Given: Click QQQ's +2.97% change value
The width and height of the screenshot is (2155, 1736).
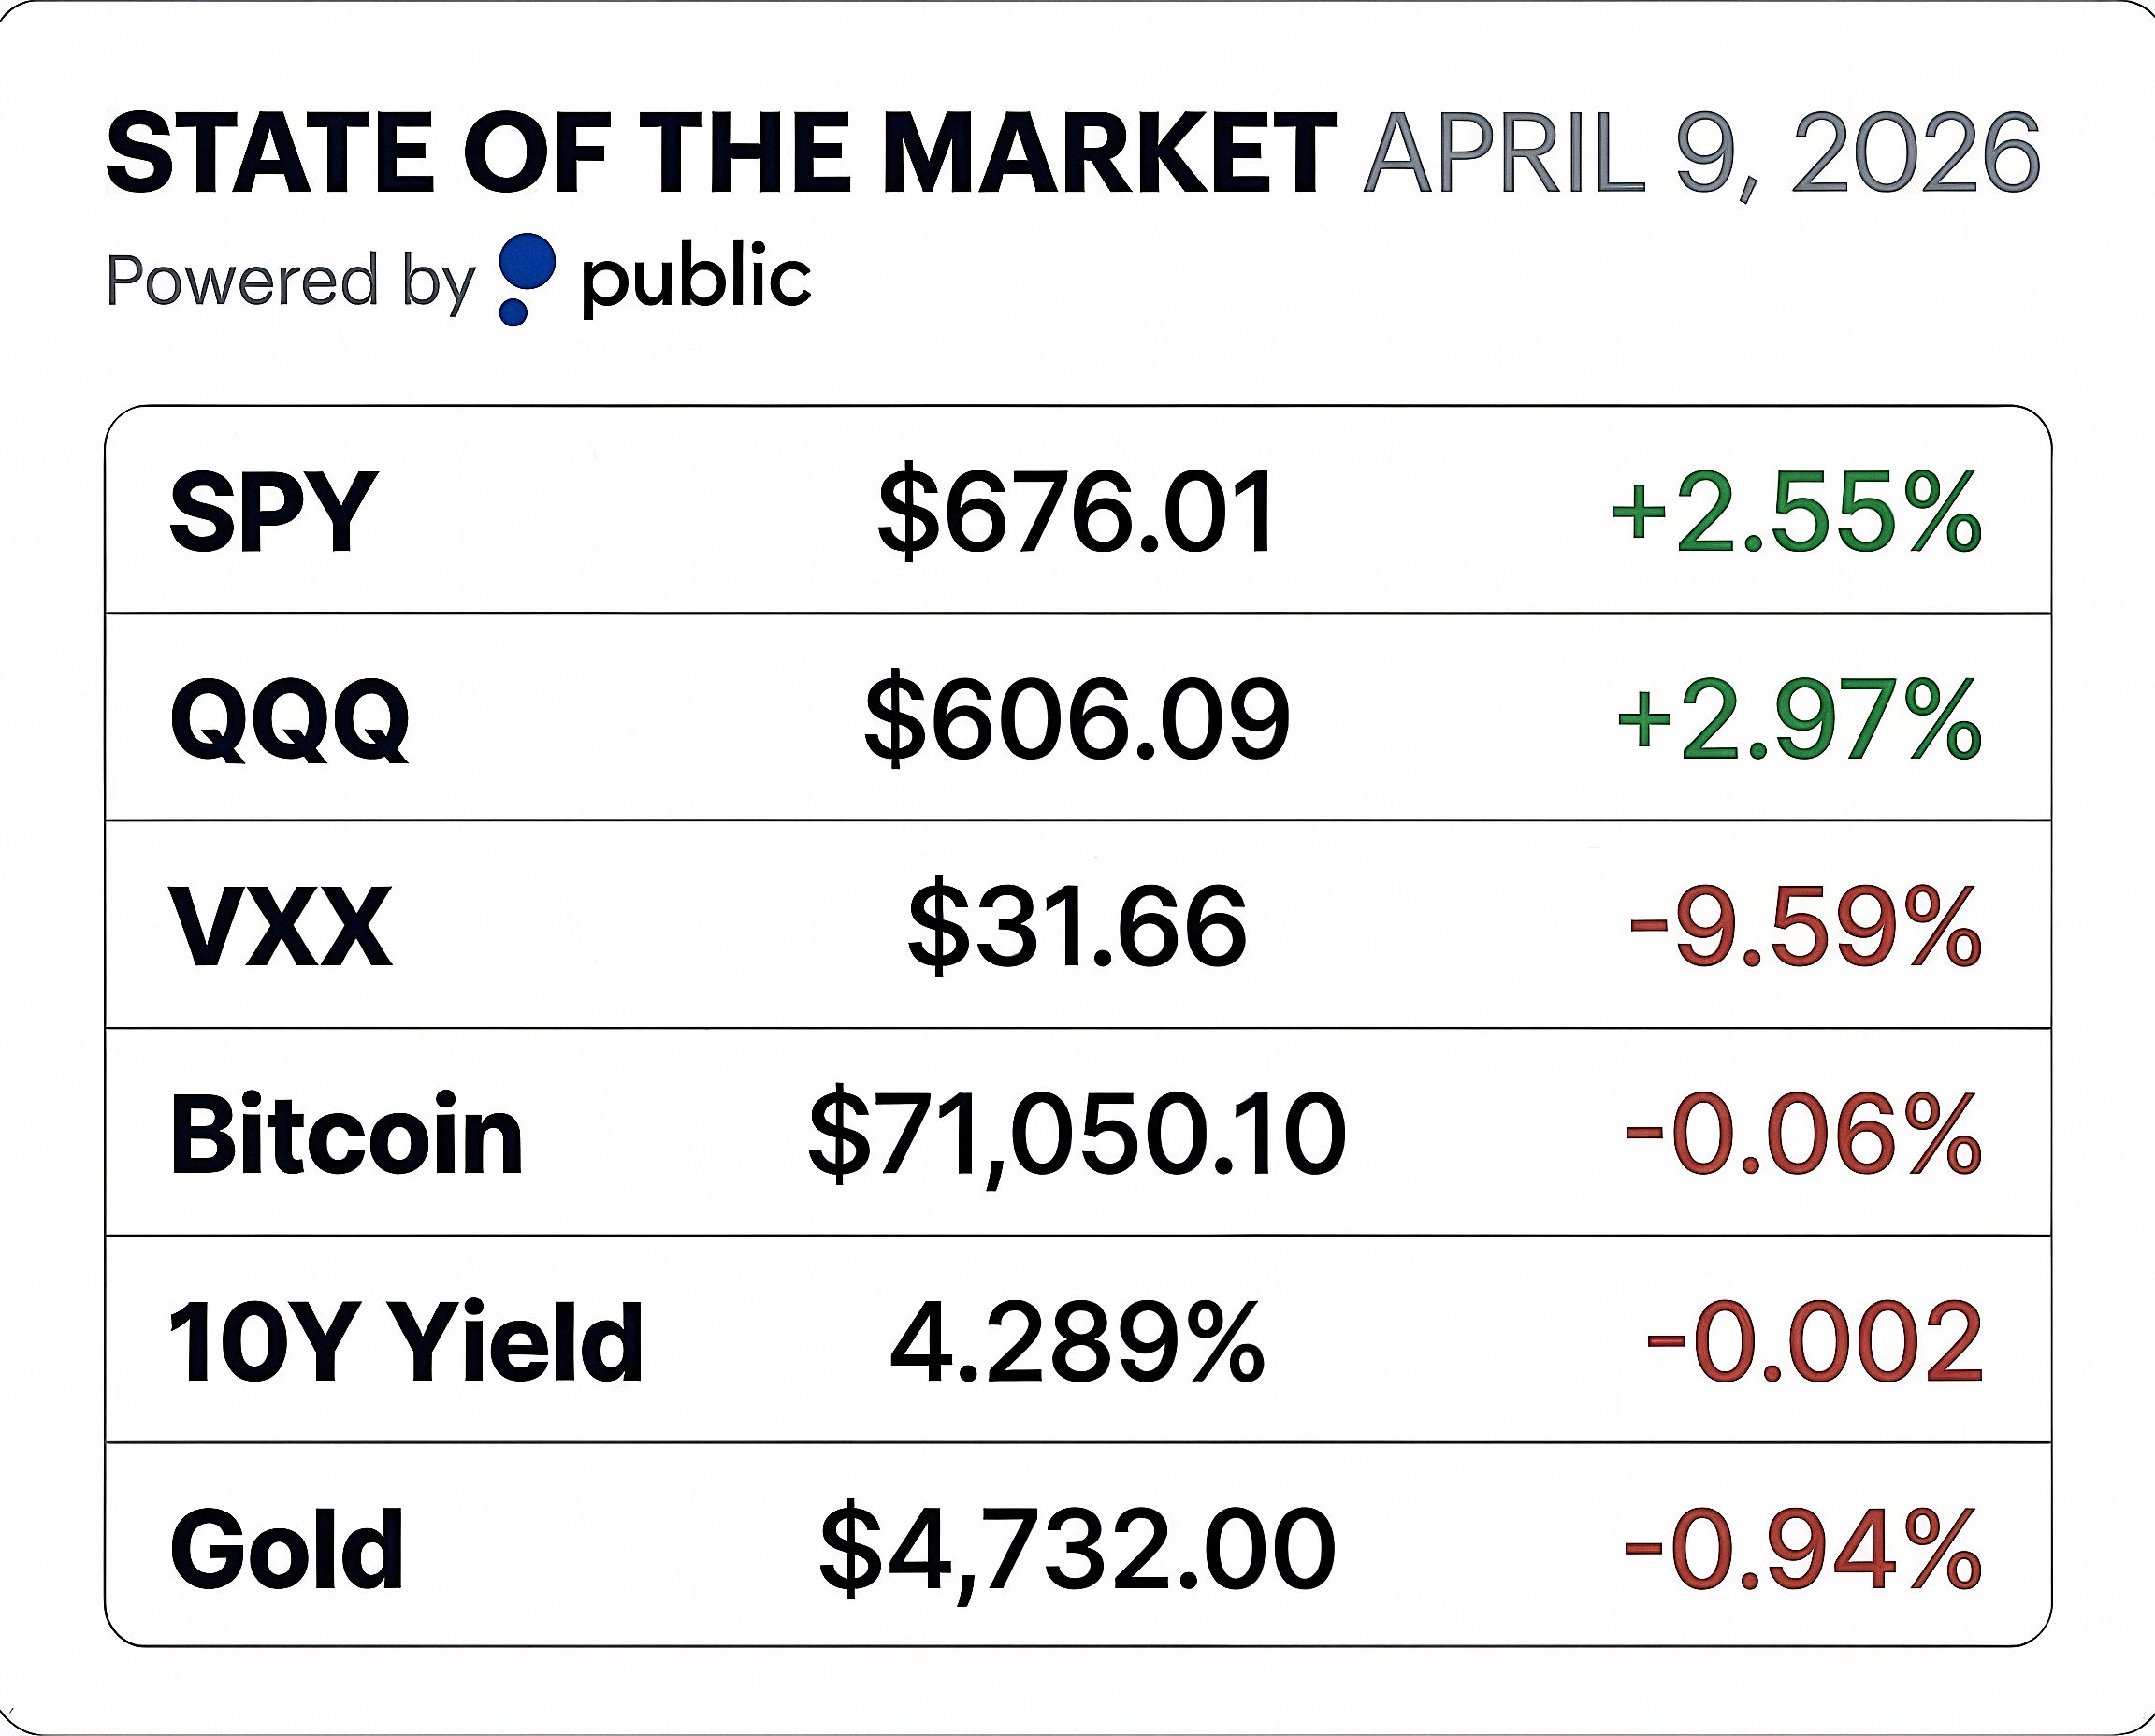Looking at the screenshot, I should (x=1798, y=720).
